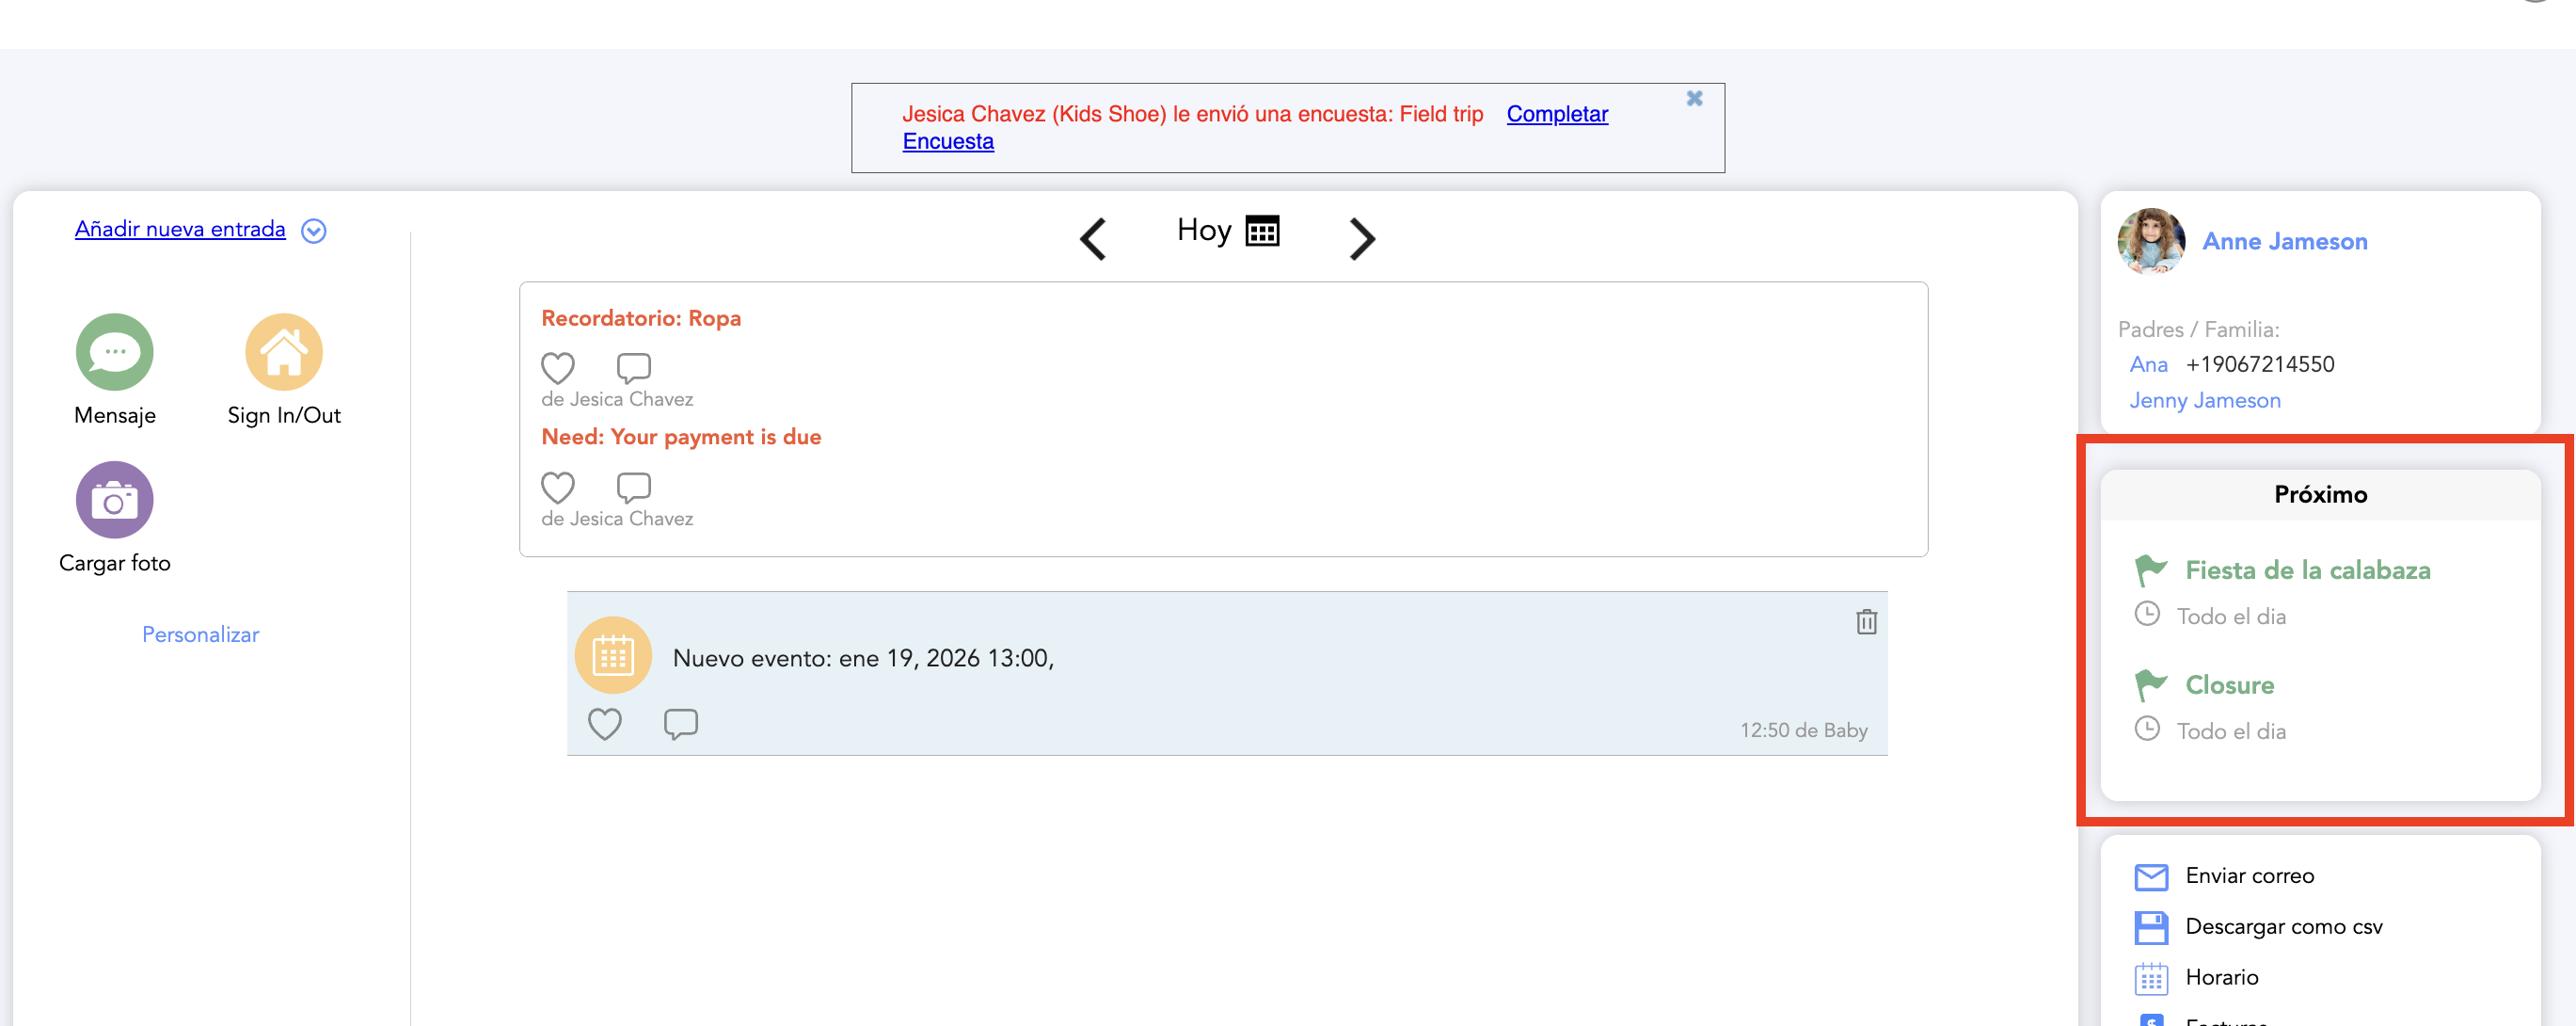The image size is (2576, 1026).
Task: Click the Completar Encuesta link
Action: 1556,114
